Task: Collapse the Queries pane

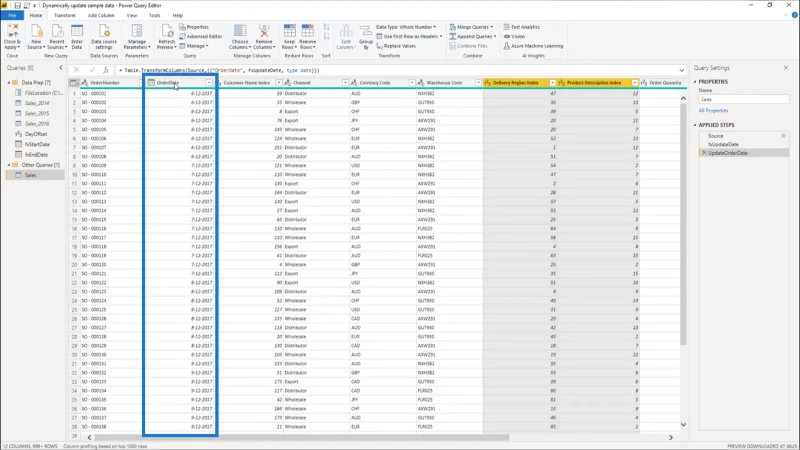Action: coord(61,68)
